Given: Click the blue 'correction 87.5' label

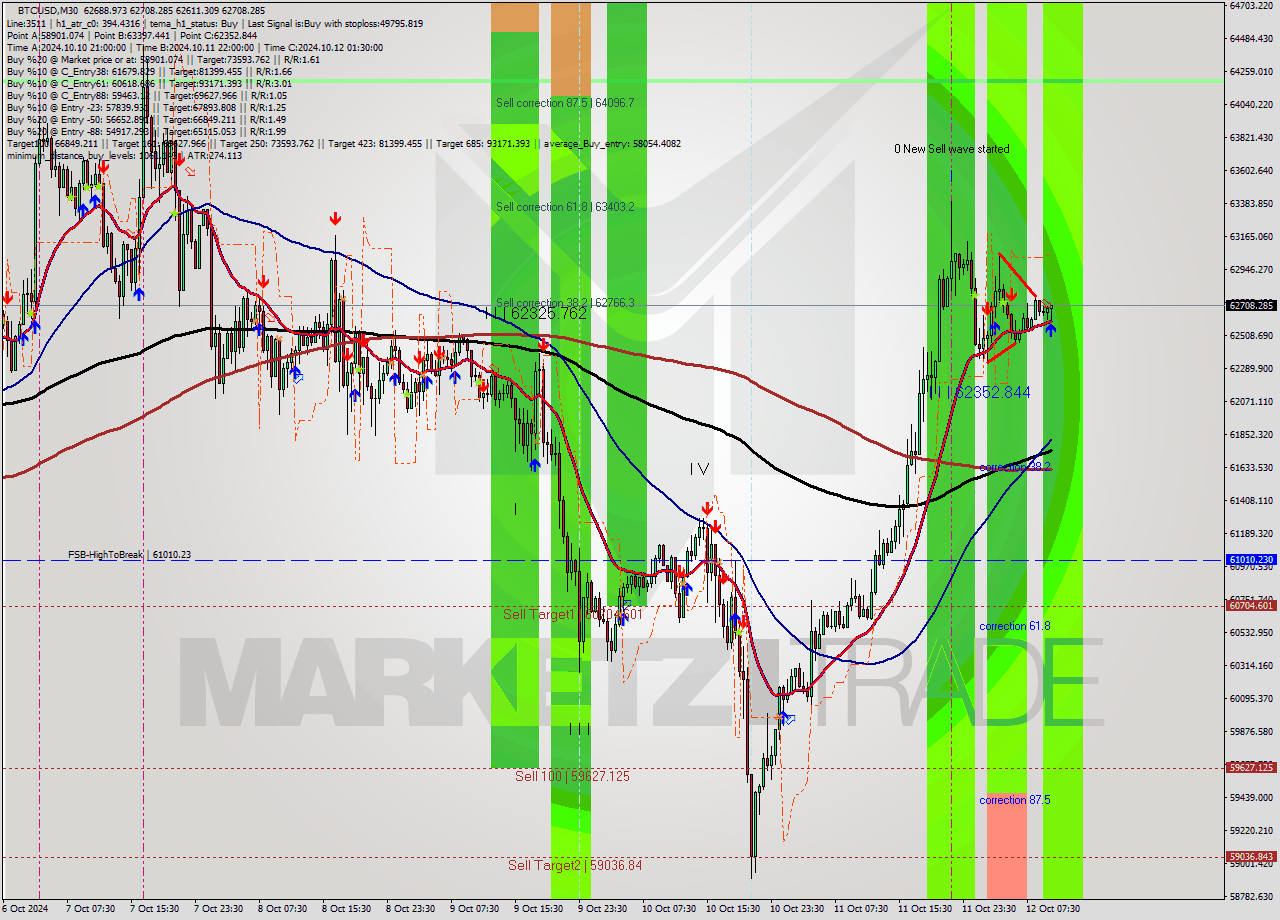Looking at the screenshot, I should tap(1015, 800).
